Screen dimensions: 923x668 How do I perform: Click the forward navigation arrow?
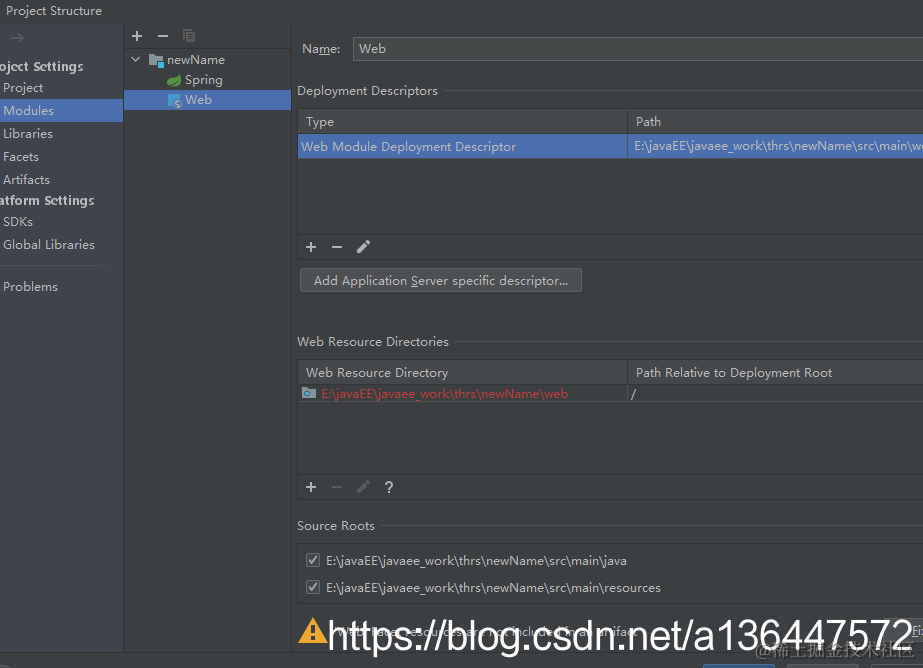18,38
